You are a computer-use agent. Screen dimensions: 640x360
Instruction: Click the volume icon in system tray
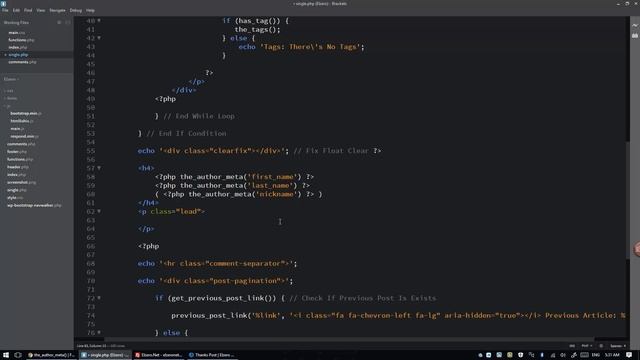[563, 355]
